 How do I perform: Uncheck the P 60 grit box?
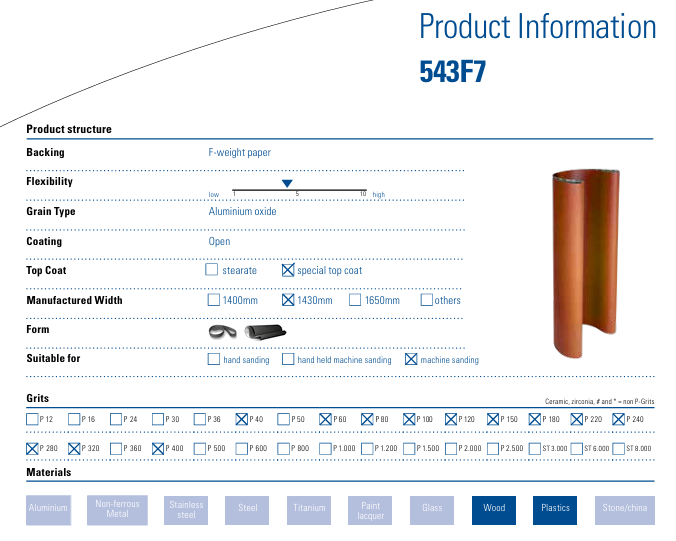pos(325,419)
